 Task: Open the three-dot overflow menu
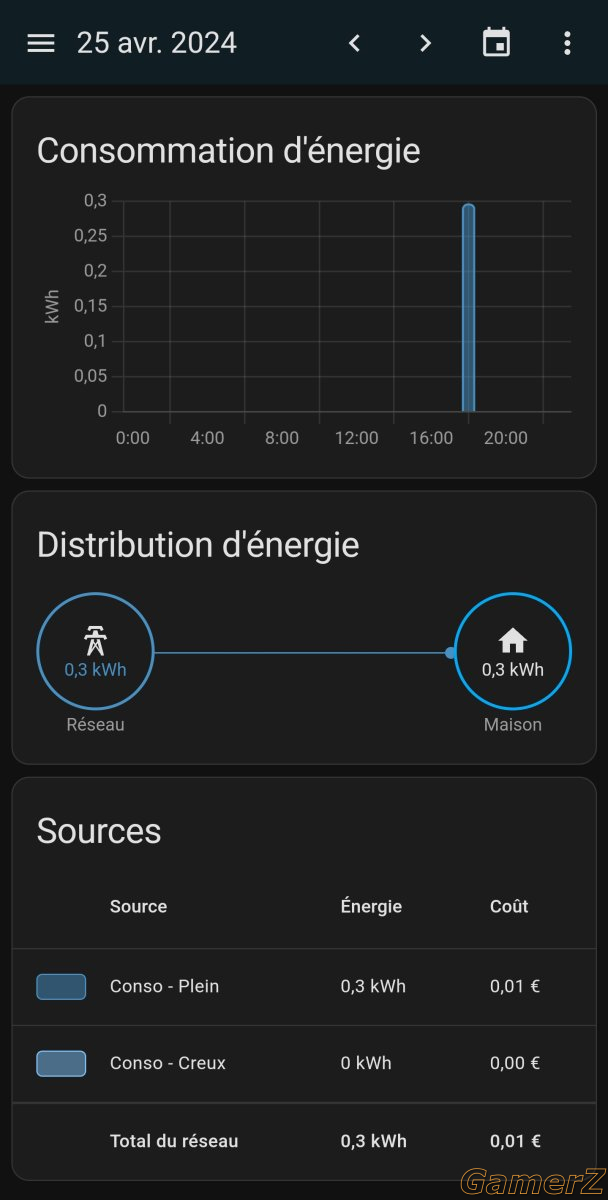[x=567, y=43]
